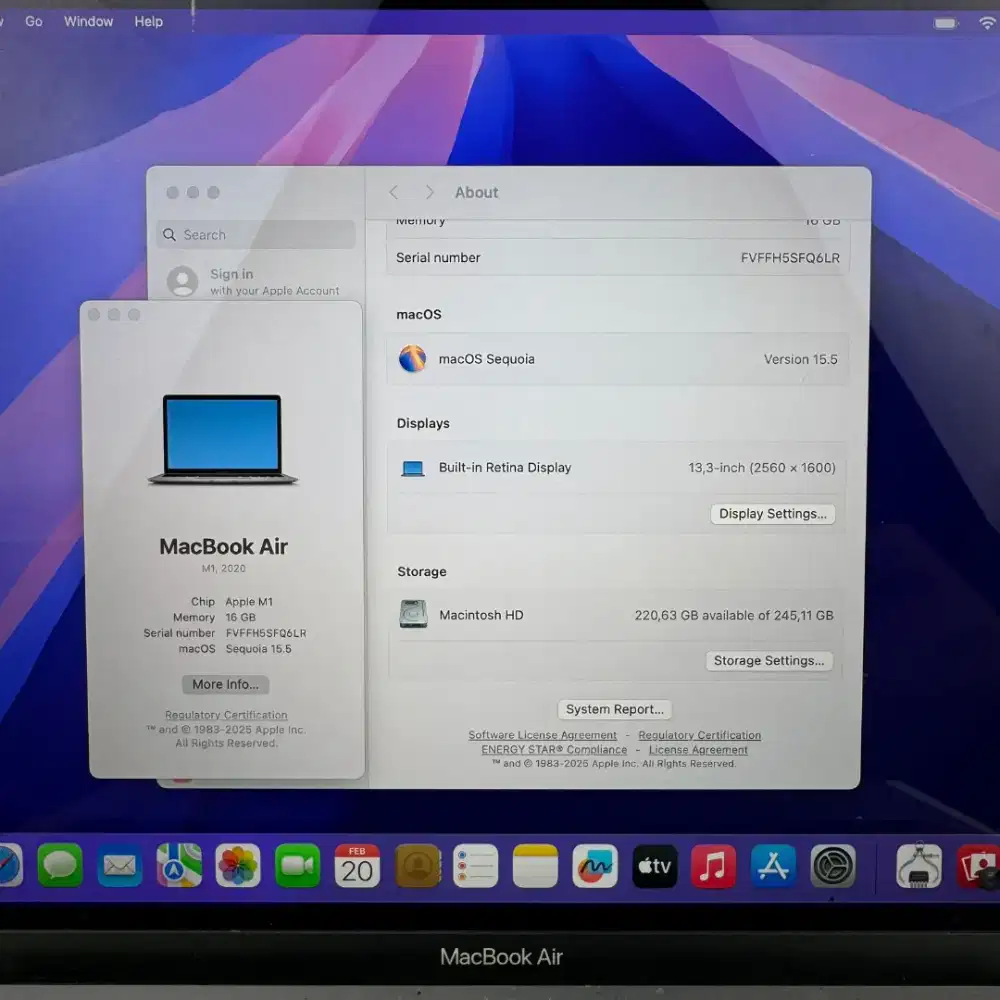Open the Notes app in the Dock
This screenshot has height=1000, width=1000.
[535, 865]
